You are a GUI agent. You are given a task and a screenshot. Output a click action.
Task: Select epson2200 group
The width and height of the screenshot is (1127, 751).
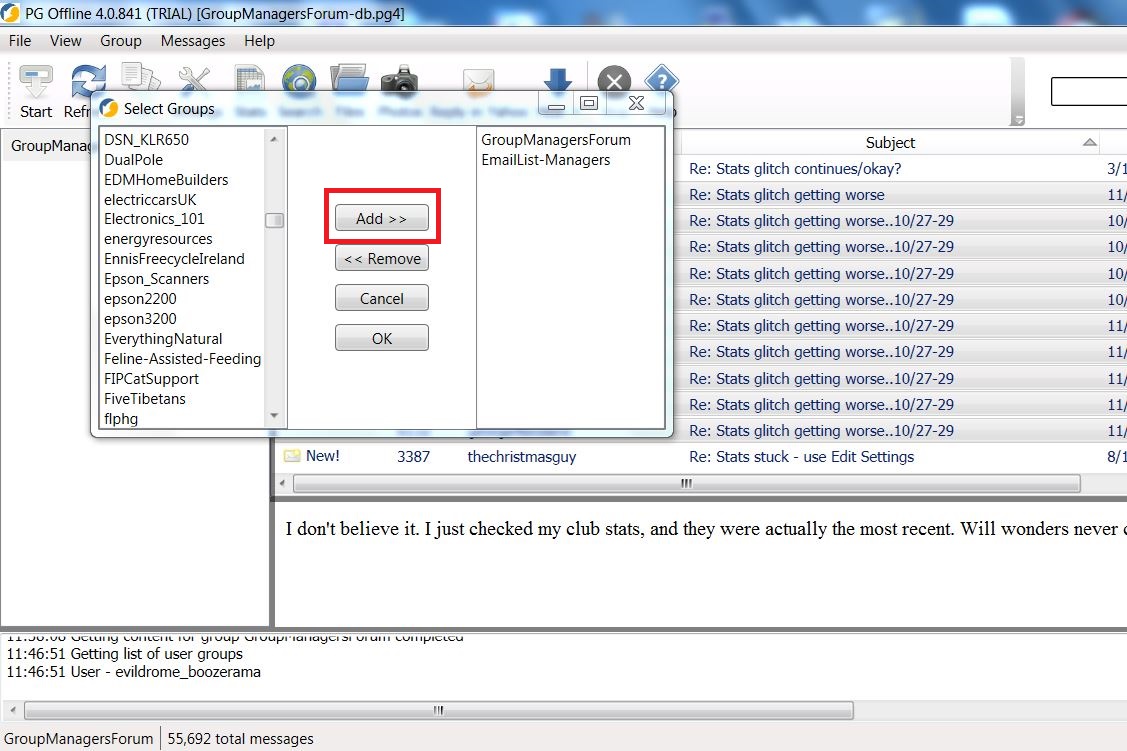coord(140,298)
